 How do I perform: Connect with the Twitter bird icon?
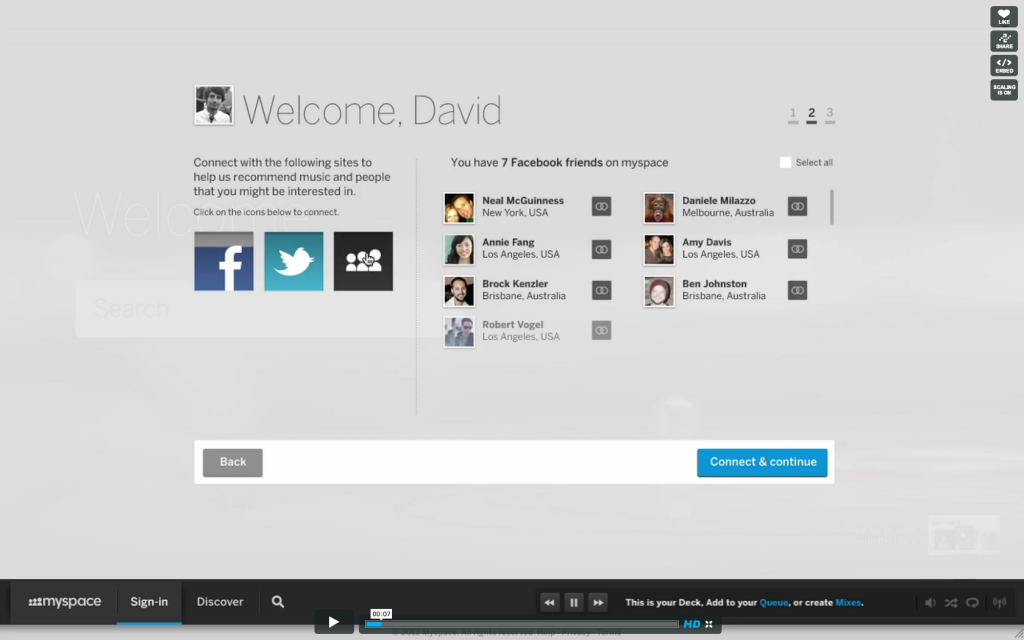click(x=294, y=261)
